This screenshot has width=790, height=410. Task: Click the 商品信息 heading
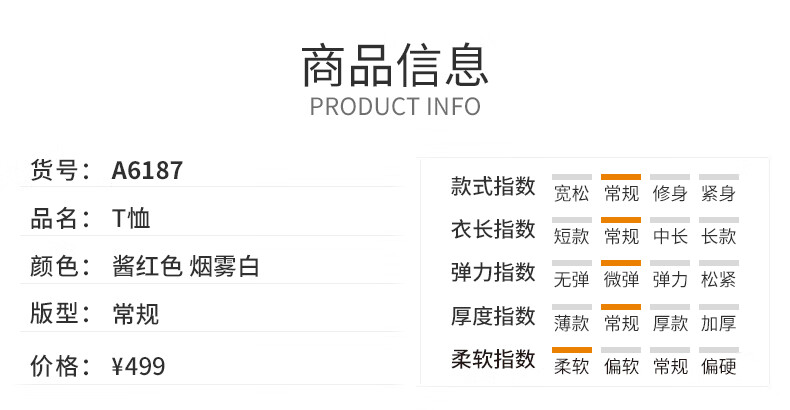395,65
